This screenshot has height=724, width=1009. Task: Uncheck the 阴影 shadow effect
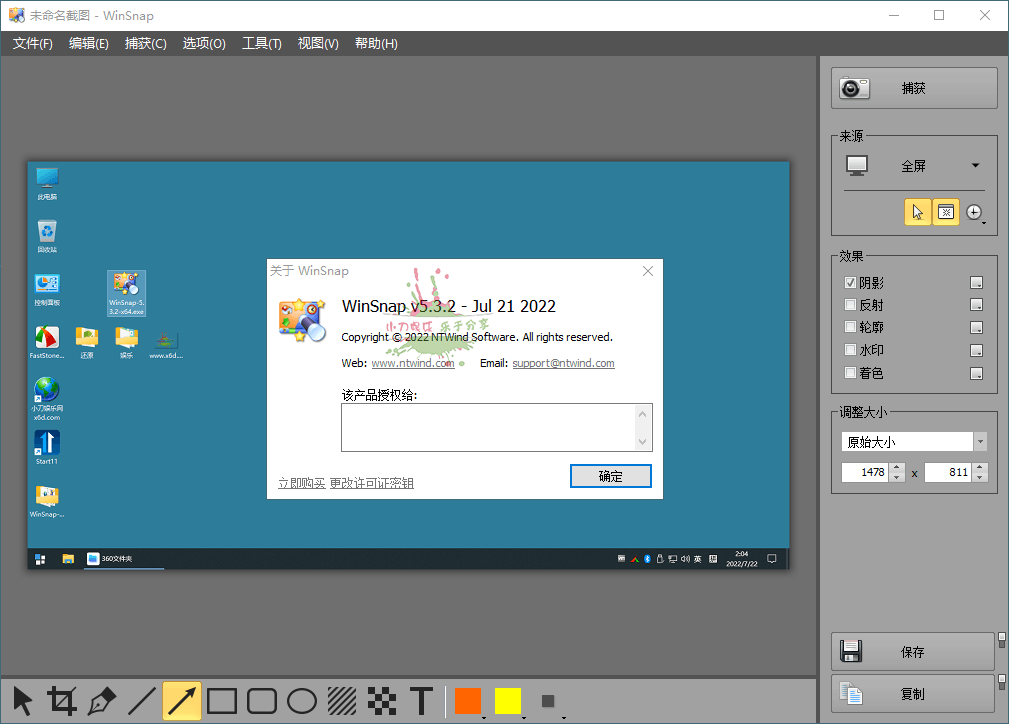point(851,281)
